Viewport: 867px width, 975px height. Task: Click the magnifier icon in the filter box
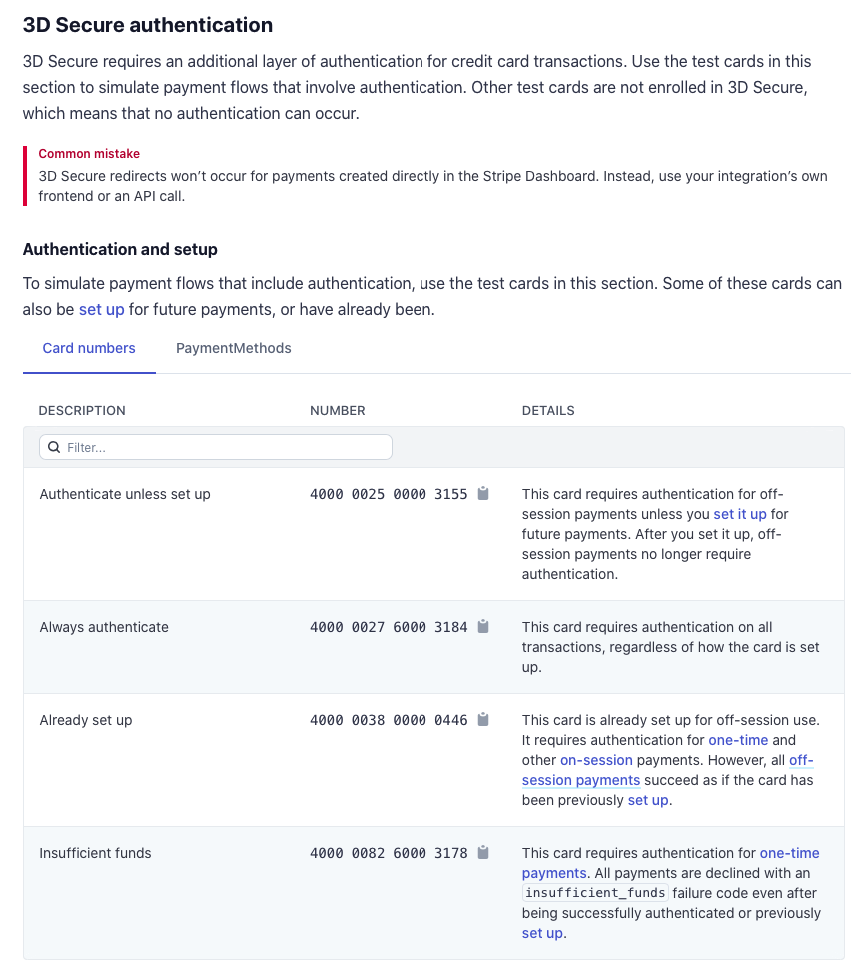click(x=54, y=447)
